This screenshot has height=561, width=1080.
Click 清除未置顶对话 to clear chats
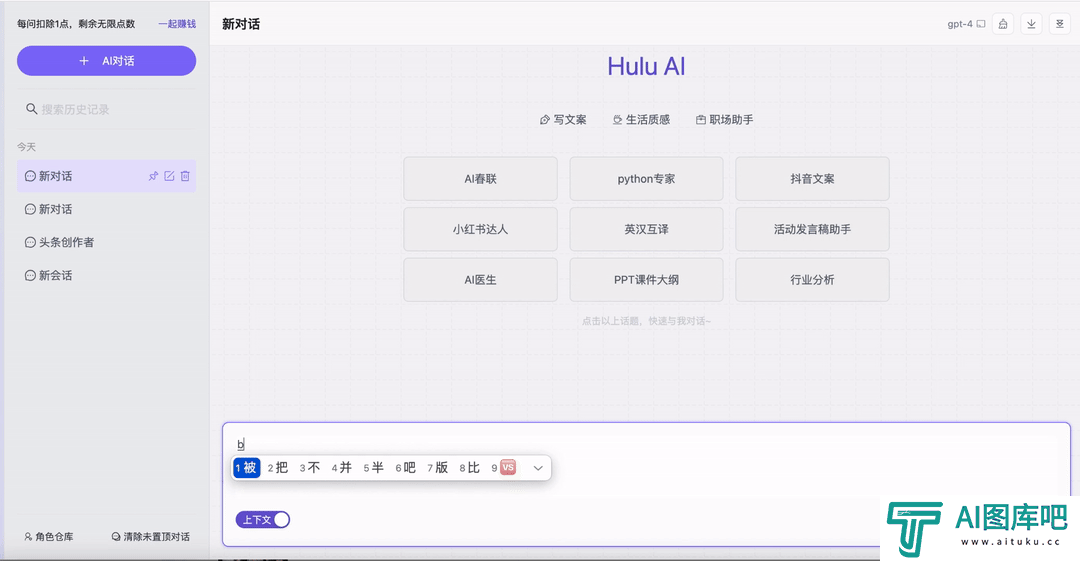point(150,536)
